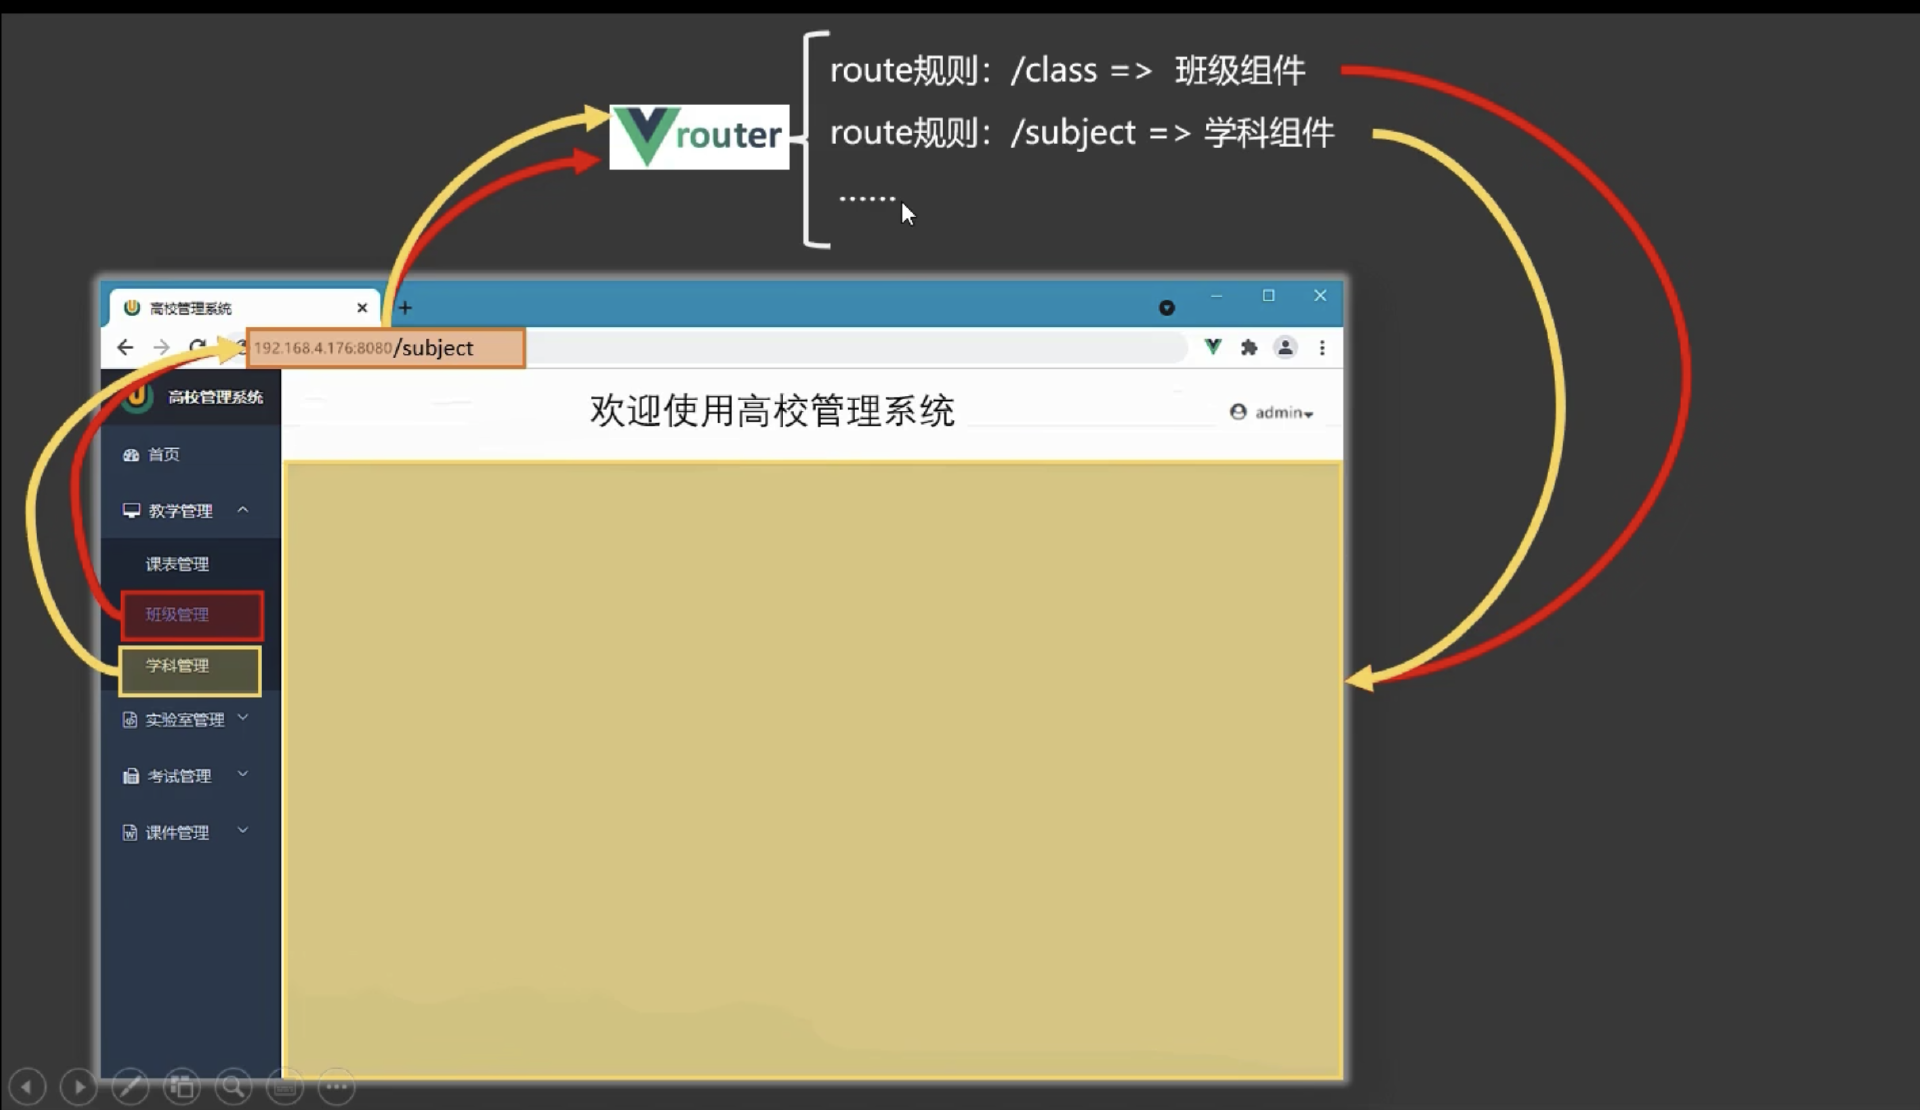Go to previous slide in slideshow controls
This screenshot has width=1920, height=1110.
coord(27,1086)
